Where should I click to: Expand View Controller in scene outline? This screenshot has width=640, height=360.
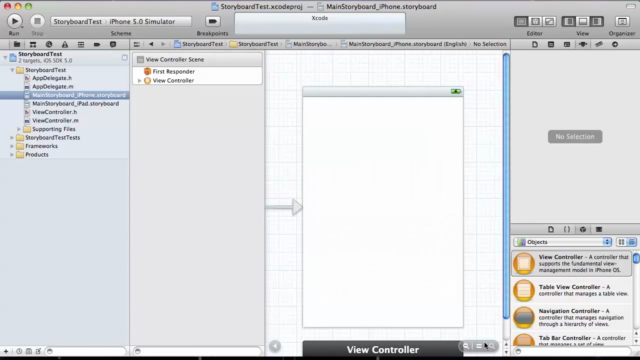(x=140, y=81)
